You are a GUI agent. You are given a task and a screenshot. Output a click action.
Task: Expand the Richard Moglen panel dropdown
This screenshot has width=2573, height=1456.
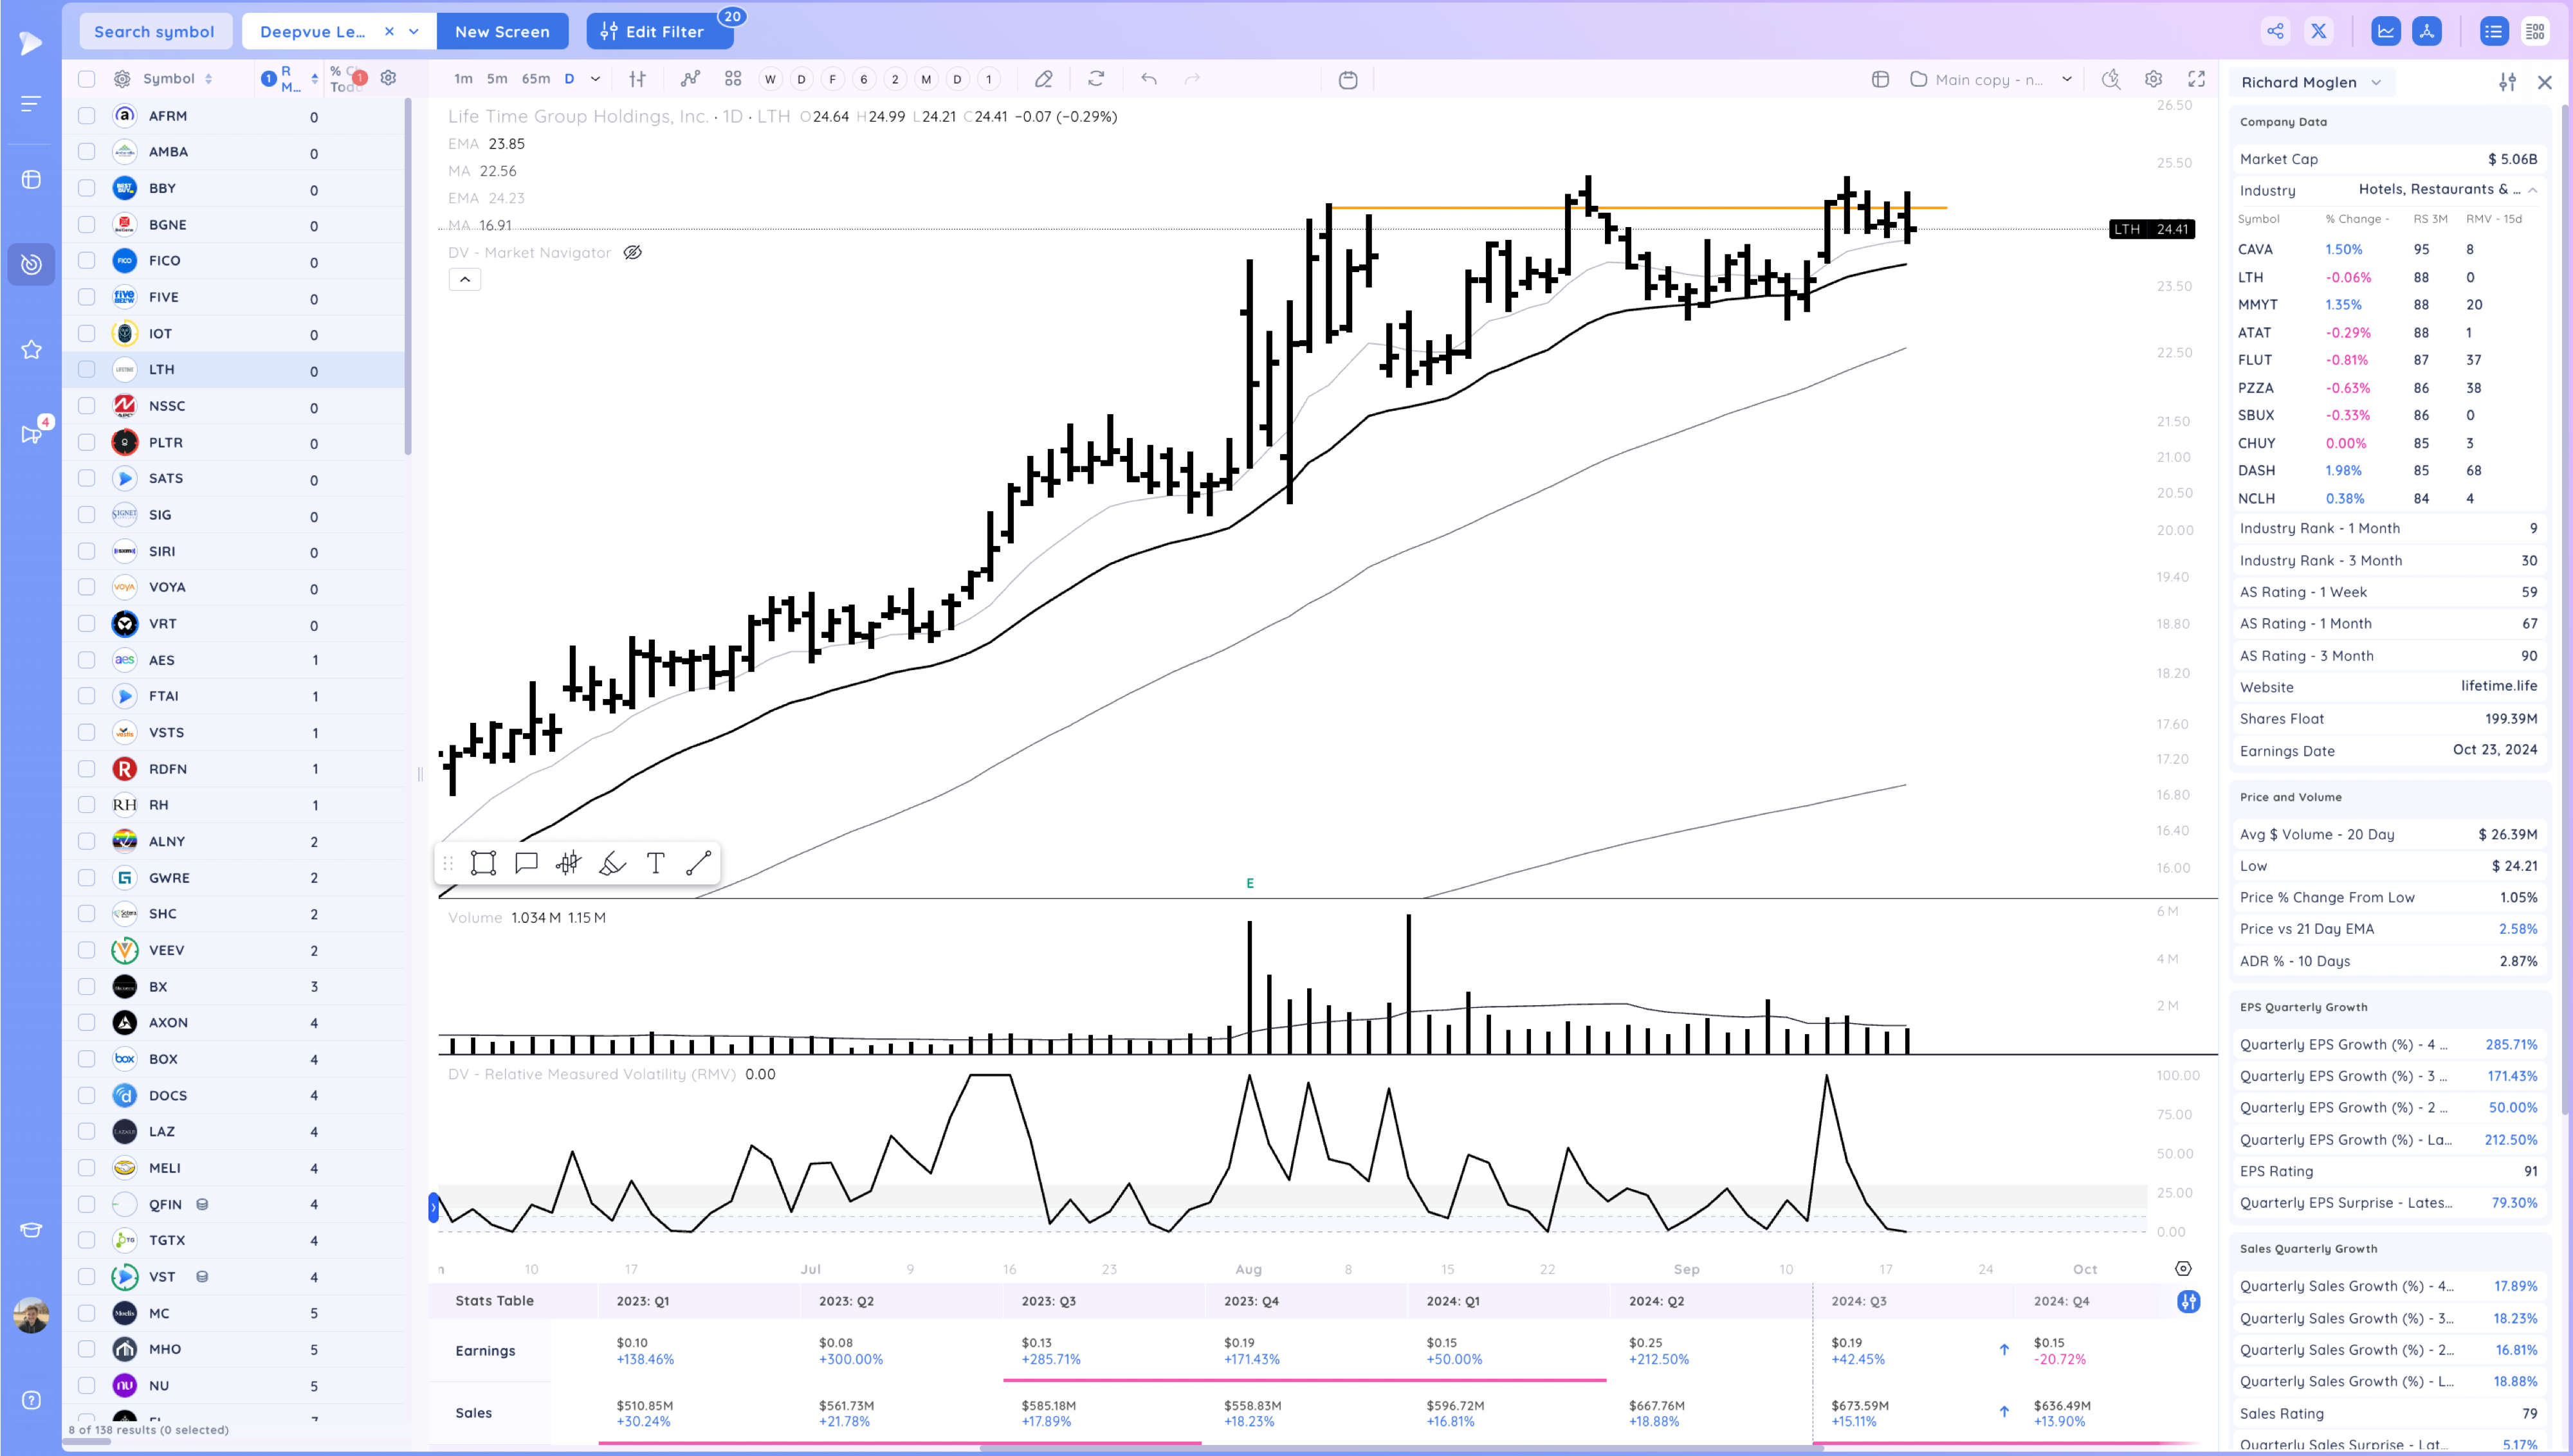click(2377, 82)
